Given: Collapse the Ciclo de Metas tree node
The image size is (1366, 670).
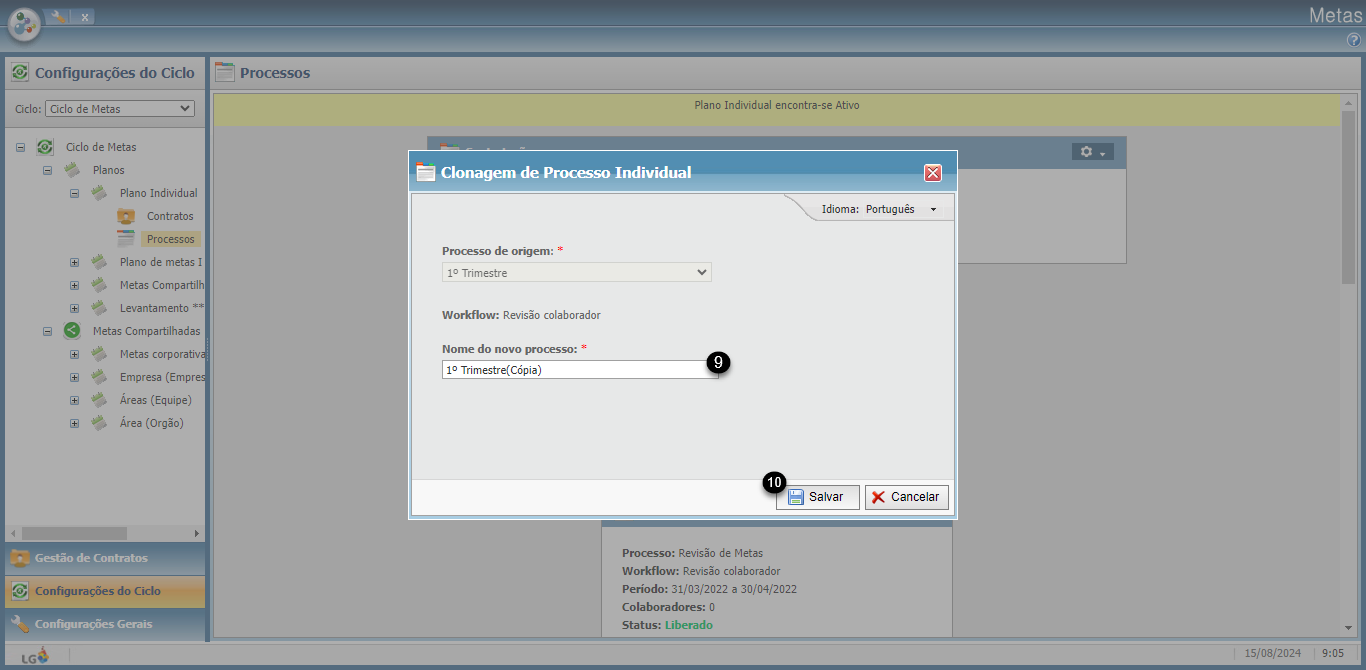Looking at the screenshot, I should (20, 147).
